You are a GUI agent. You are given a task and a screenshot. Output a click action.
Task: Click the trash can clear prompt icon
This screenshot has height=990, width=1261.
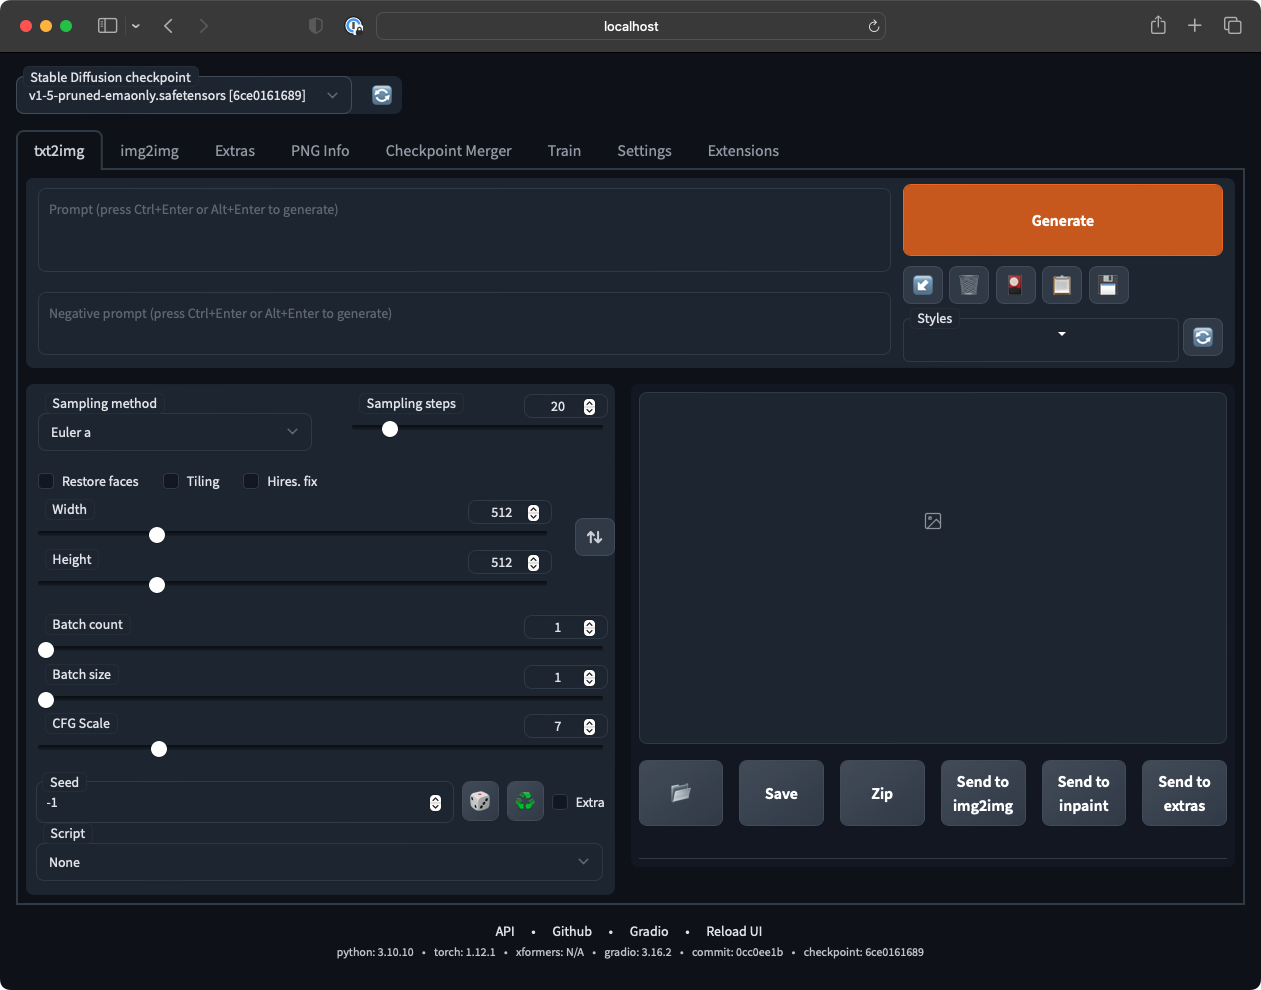click(x=969, y=285)
